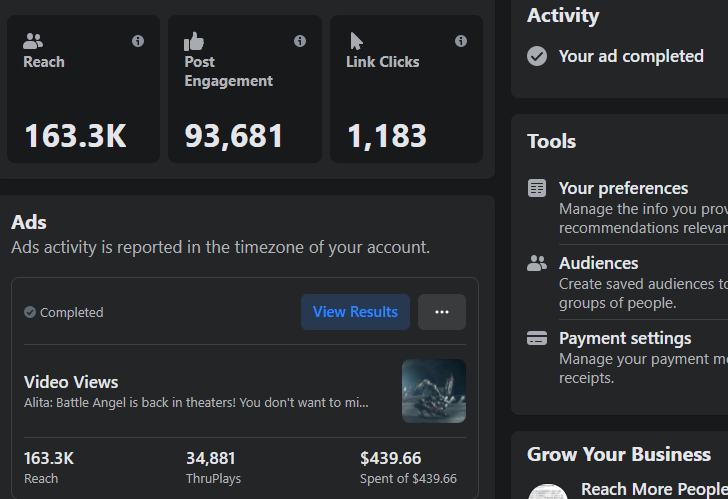Click the ad completed checkmark icon
728x499 pixels.
537,56
